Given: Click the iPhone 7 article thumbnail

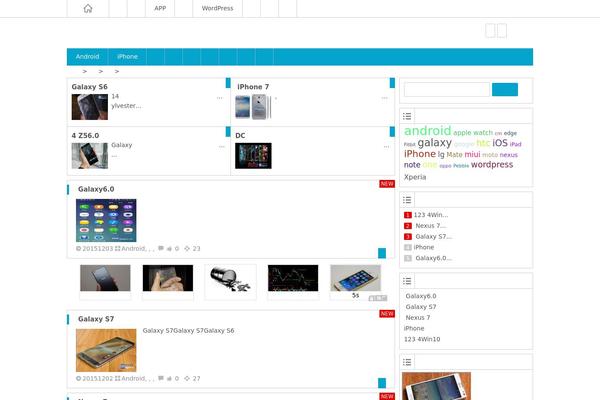Looking at the screenshot, I should tap(253, 107).
